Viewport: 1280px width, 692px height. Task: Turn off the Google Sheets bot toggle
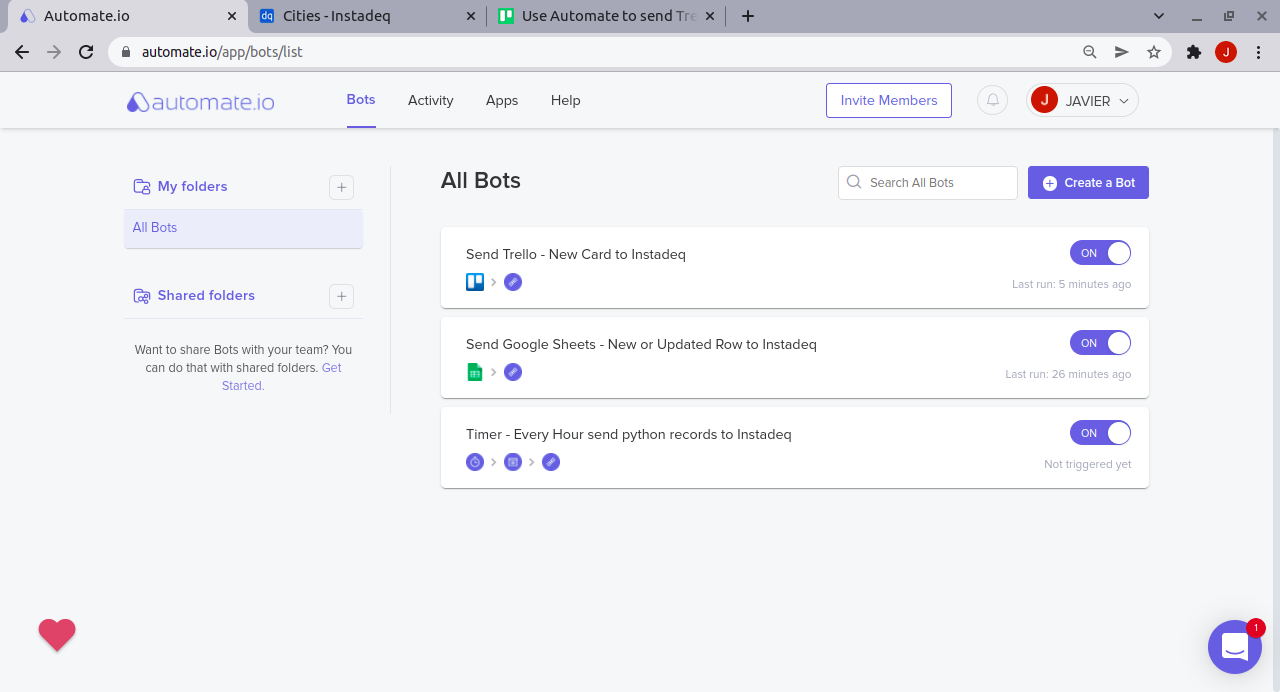coord(1100,343)
